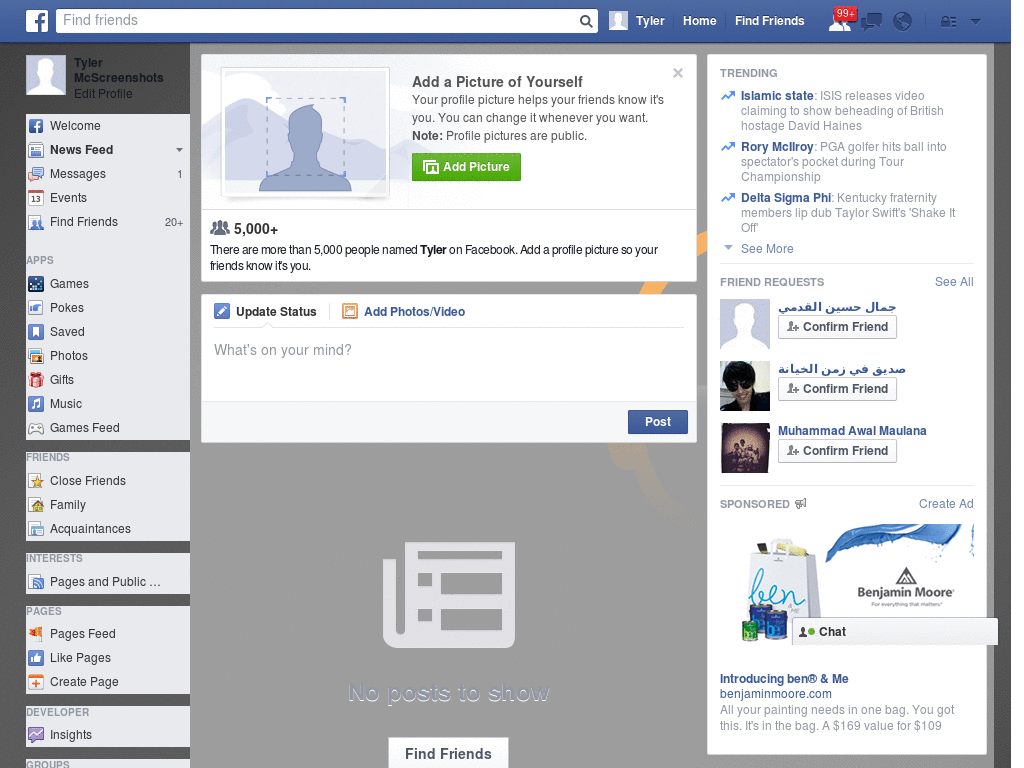Click the Find friends search field

(x=318, y=21)
